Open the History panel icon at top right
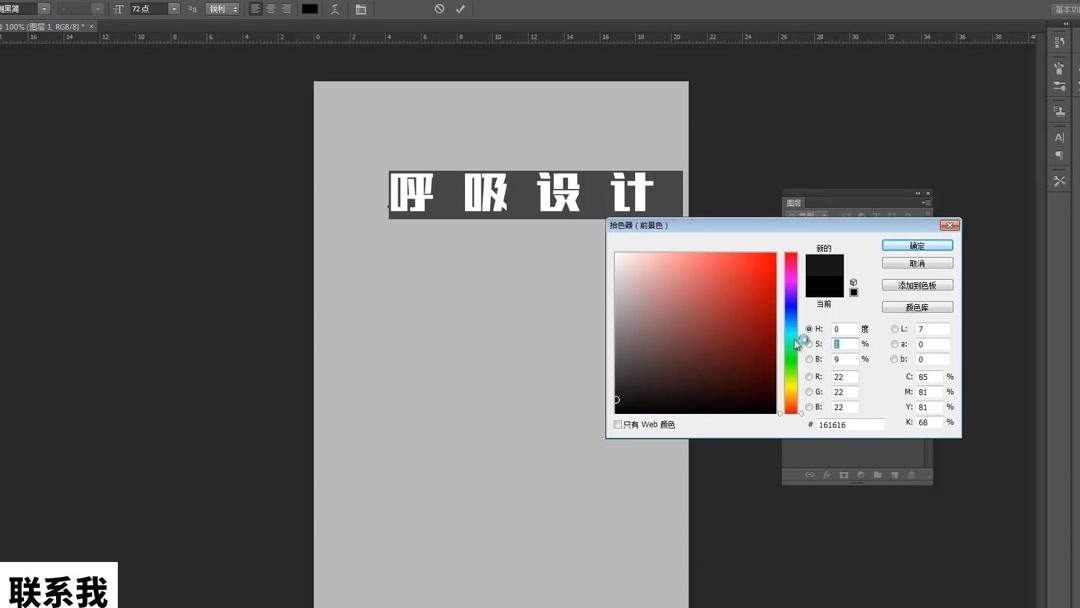This screenshot has height=608, width=1080. click(1060, 41)
